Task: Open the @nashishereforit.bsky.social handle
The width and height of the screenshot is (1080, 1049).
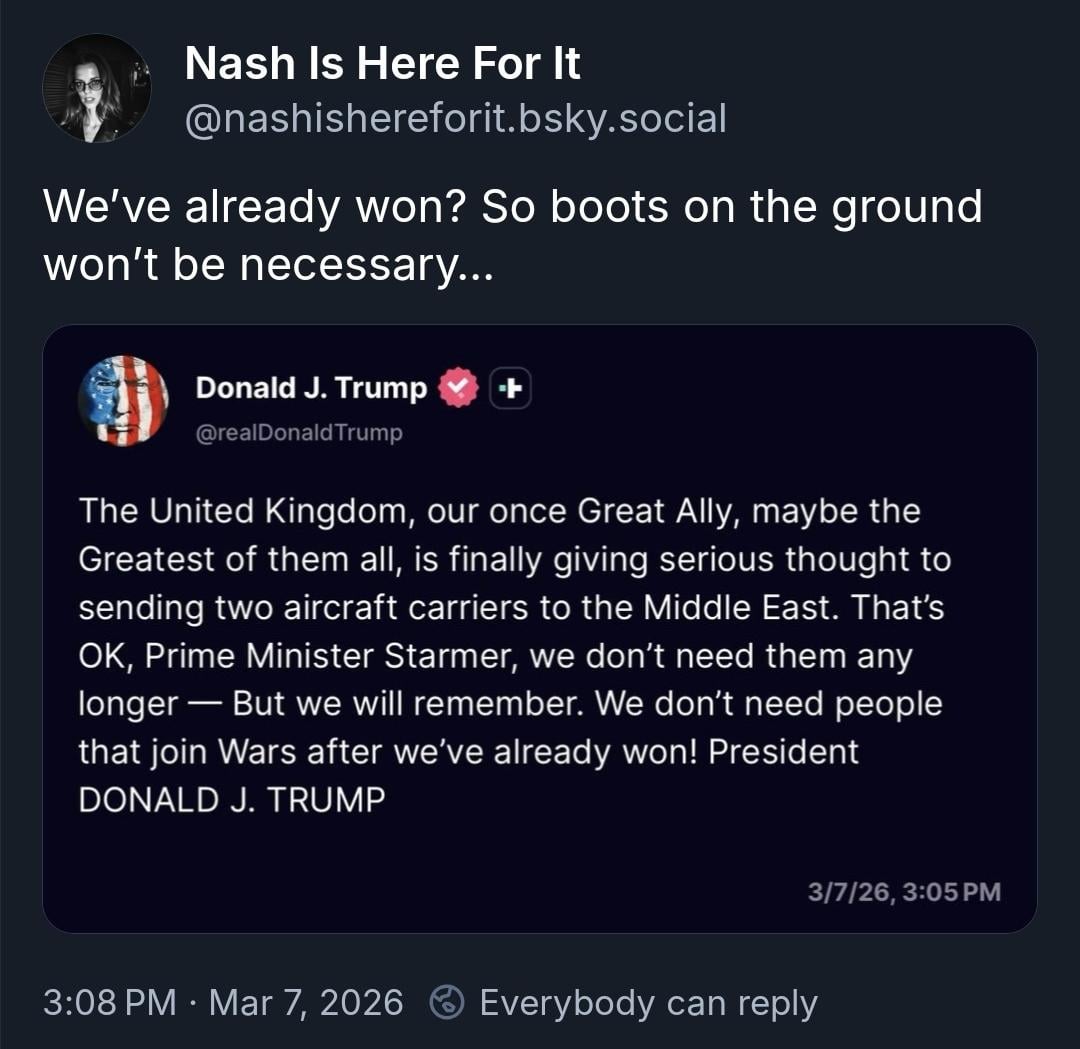Action: point(455,119)
